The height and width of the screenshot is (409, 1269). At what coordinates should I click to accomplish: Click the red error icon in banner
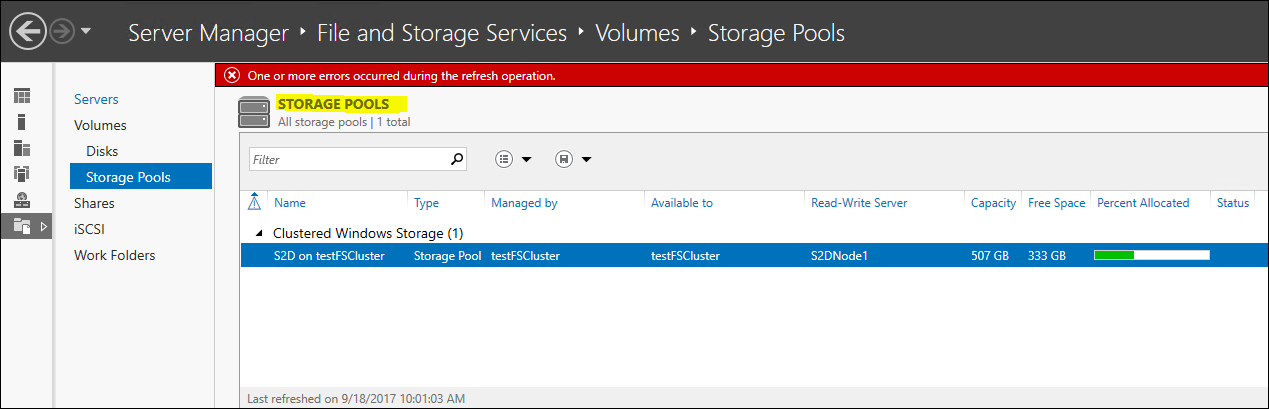coord(232,75)
